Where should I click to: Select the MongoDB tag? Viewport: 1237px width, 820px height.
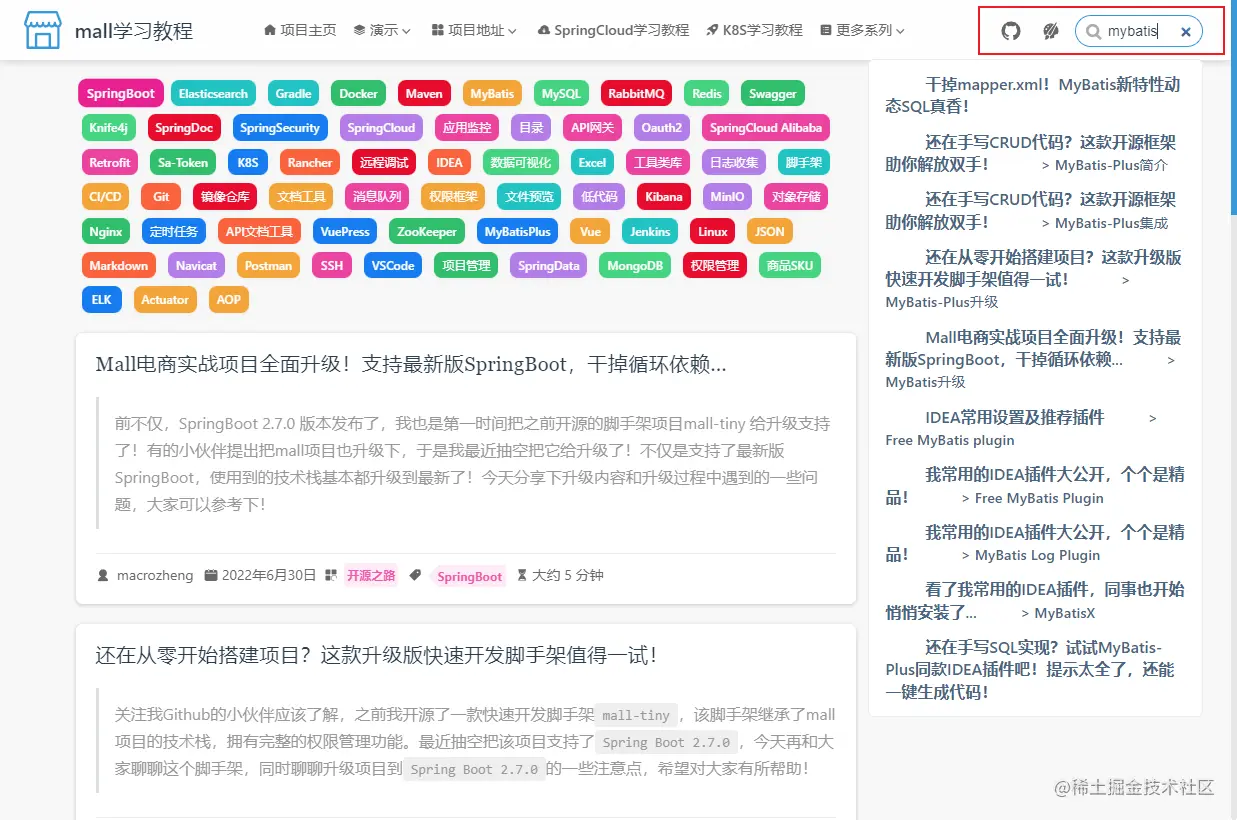click(x=635, y=265)
